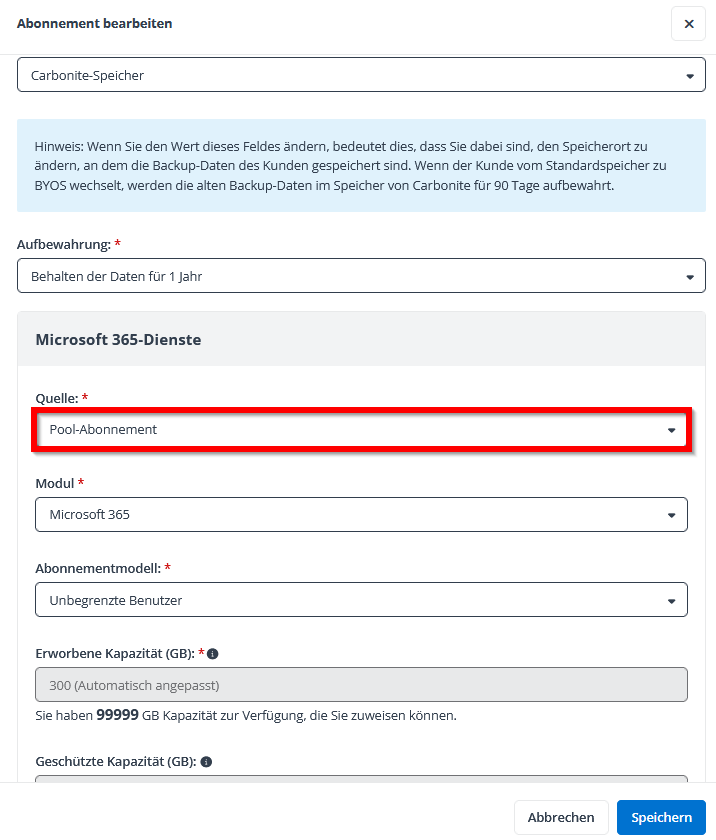Click the Aufbewahrung field label

tap(63, 244)
